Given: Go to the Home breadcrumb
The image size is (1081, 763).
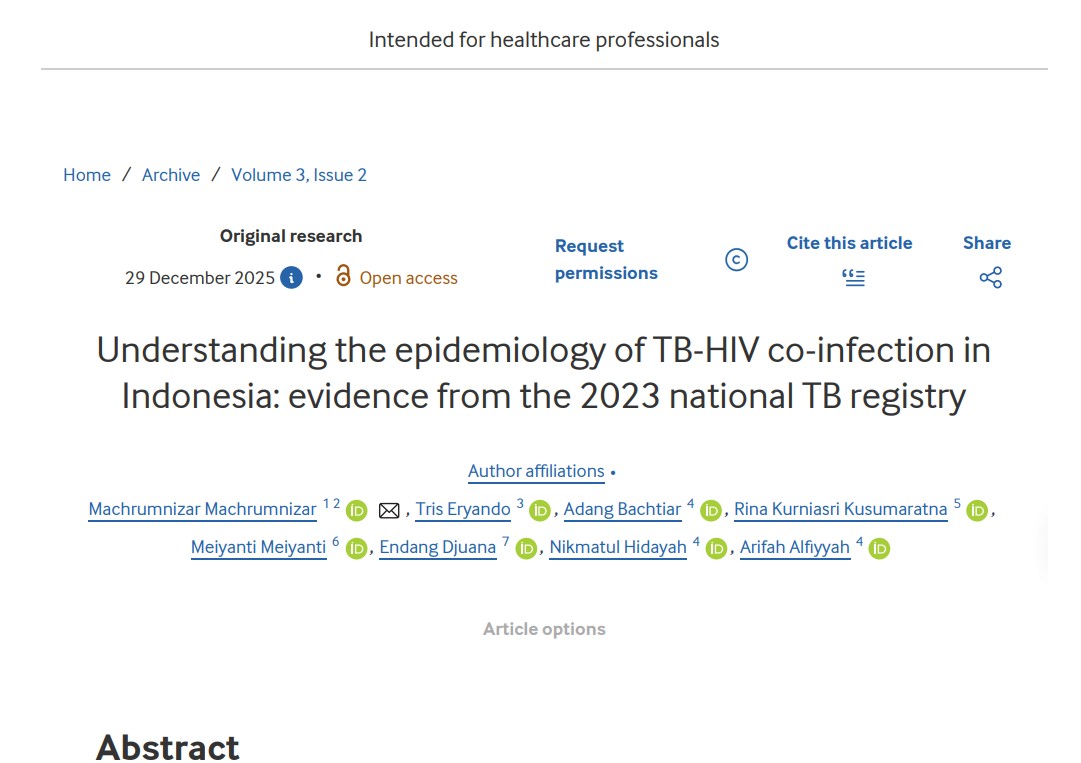Looking at the screenshot, I should [x=87, y=175].
